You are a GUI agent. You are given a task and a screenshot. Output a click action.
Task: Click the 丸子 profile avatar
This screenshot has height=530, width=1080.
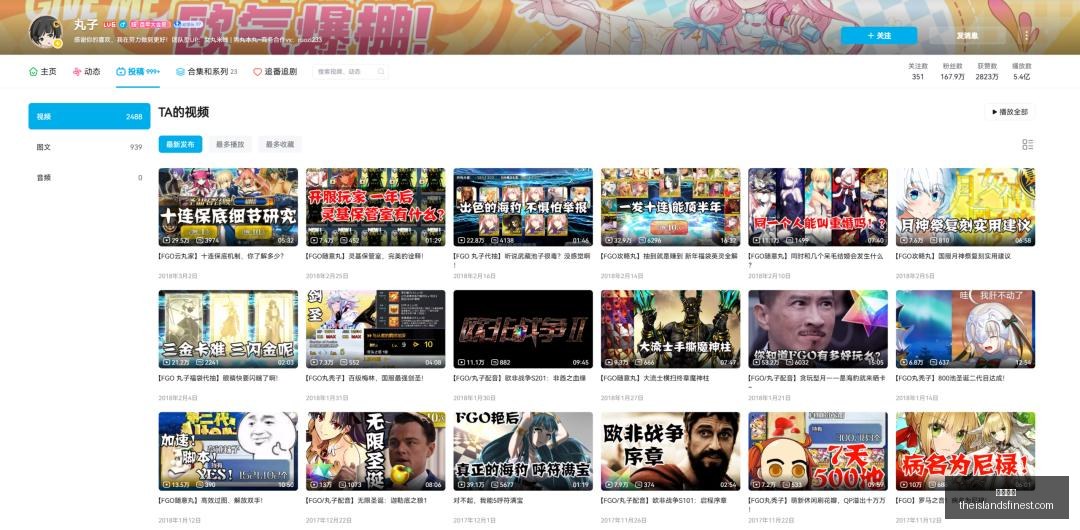tap(46, 32)
